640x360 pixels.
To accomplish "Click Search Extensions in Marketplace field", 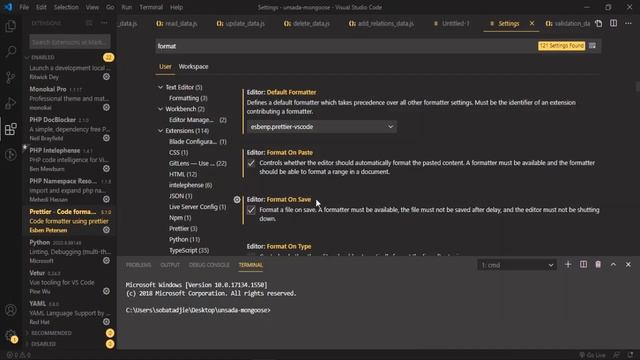I will [x=70, y=42].
